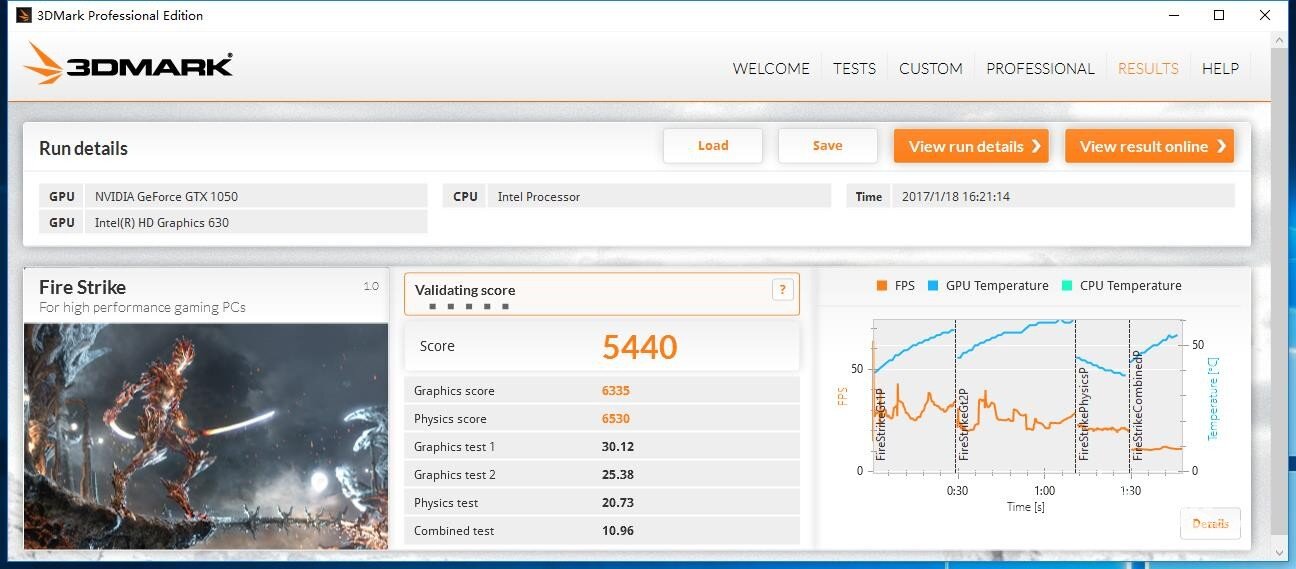
Task: Click the chart Details button
Action: (1210, 524)
